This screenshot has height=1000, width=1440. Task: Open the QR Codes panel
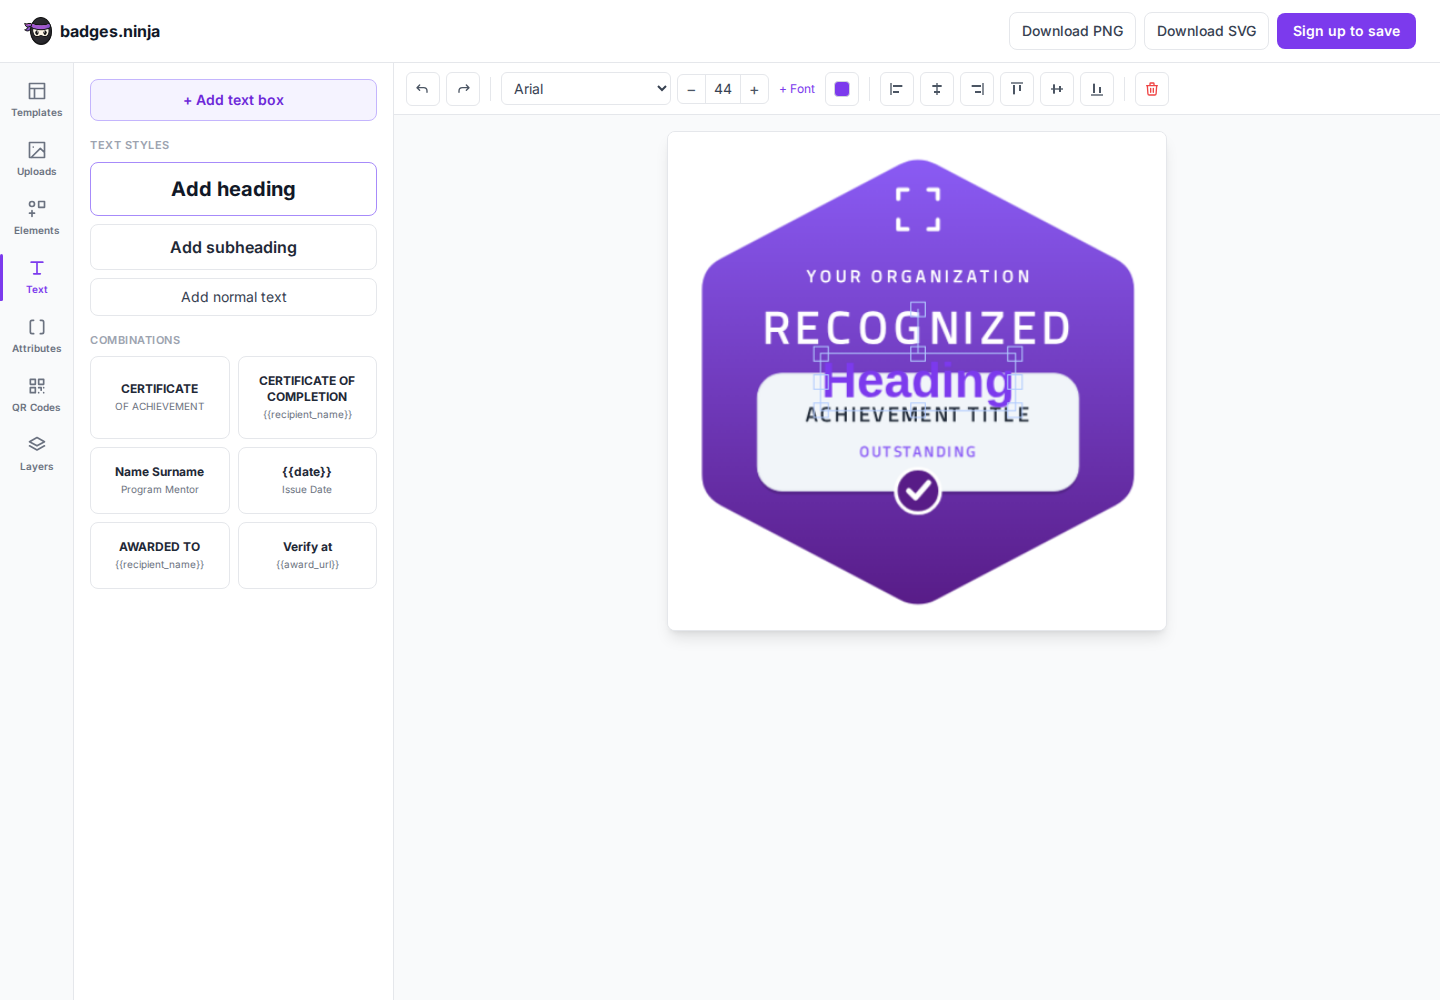[37, 395]
